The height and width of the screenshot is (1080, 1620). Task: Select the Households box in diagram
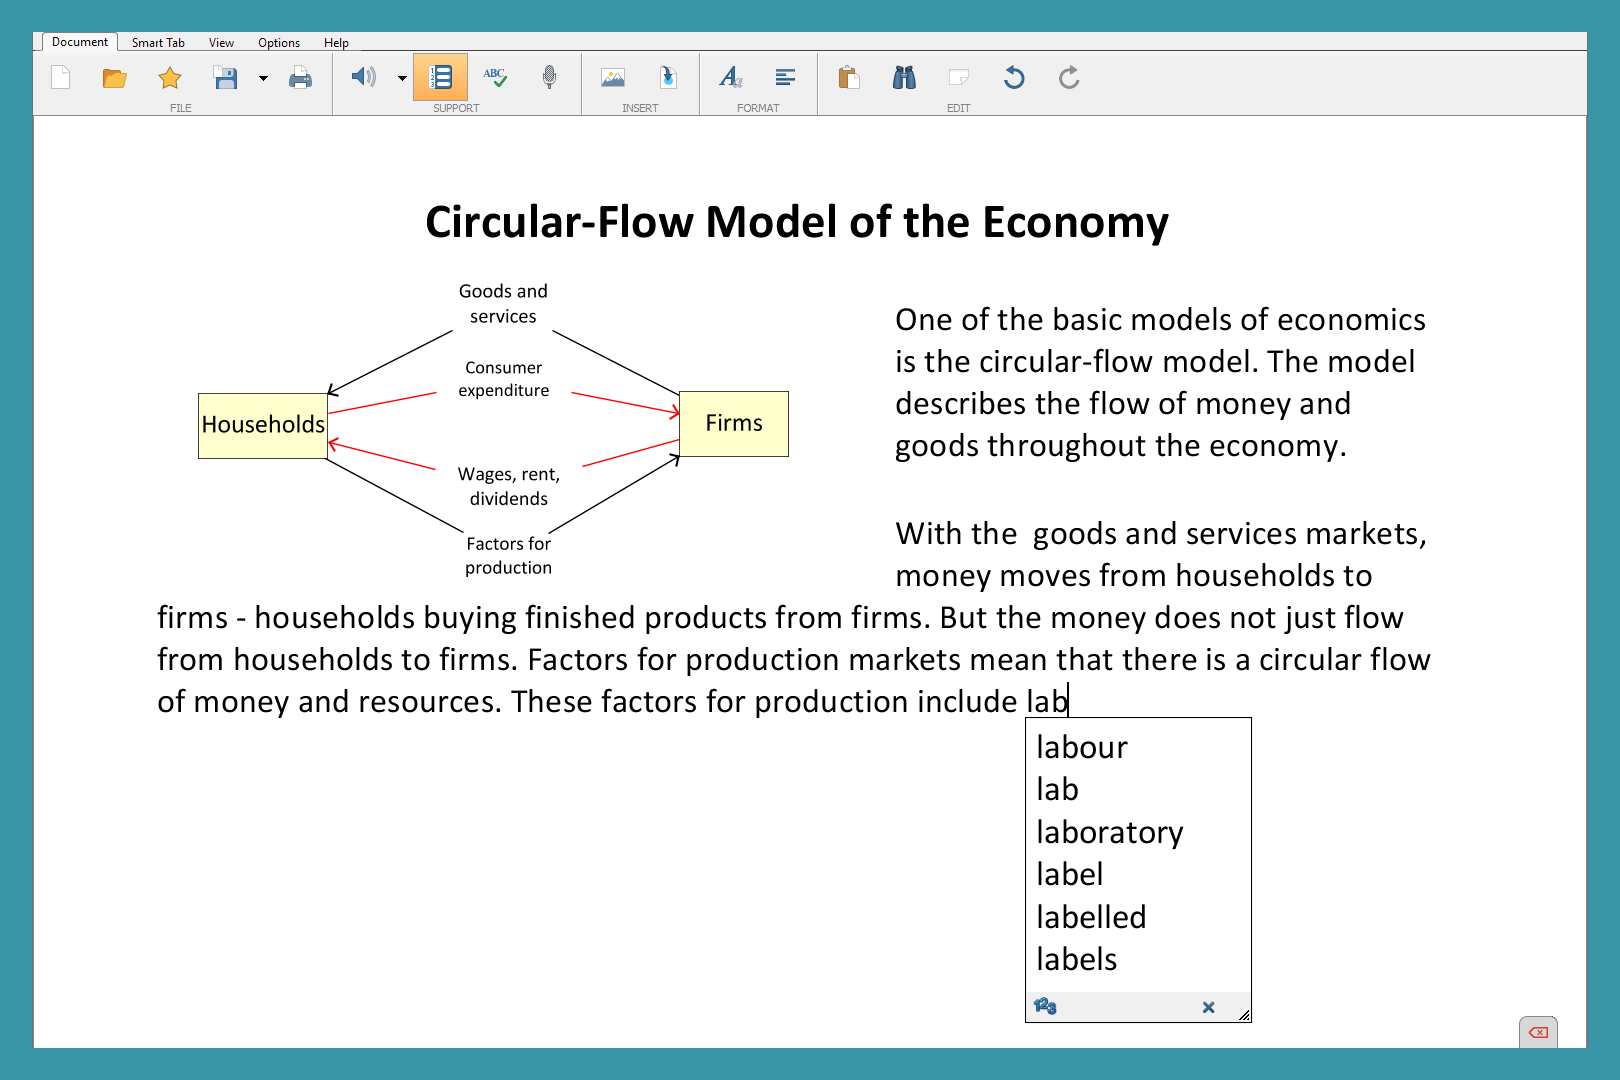(x=263, y=425)
